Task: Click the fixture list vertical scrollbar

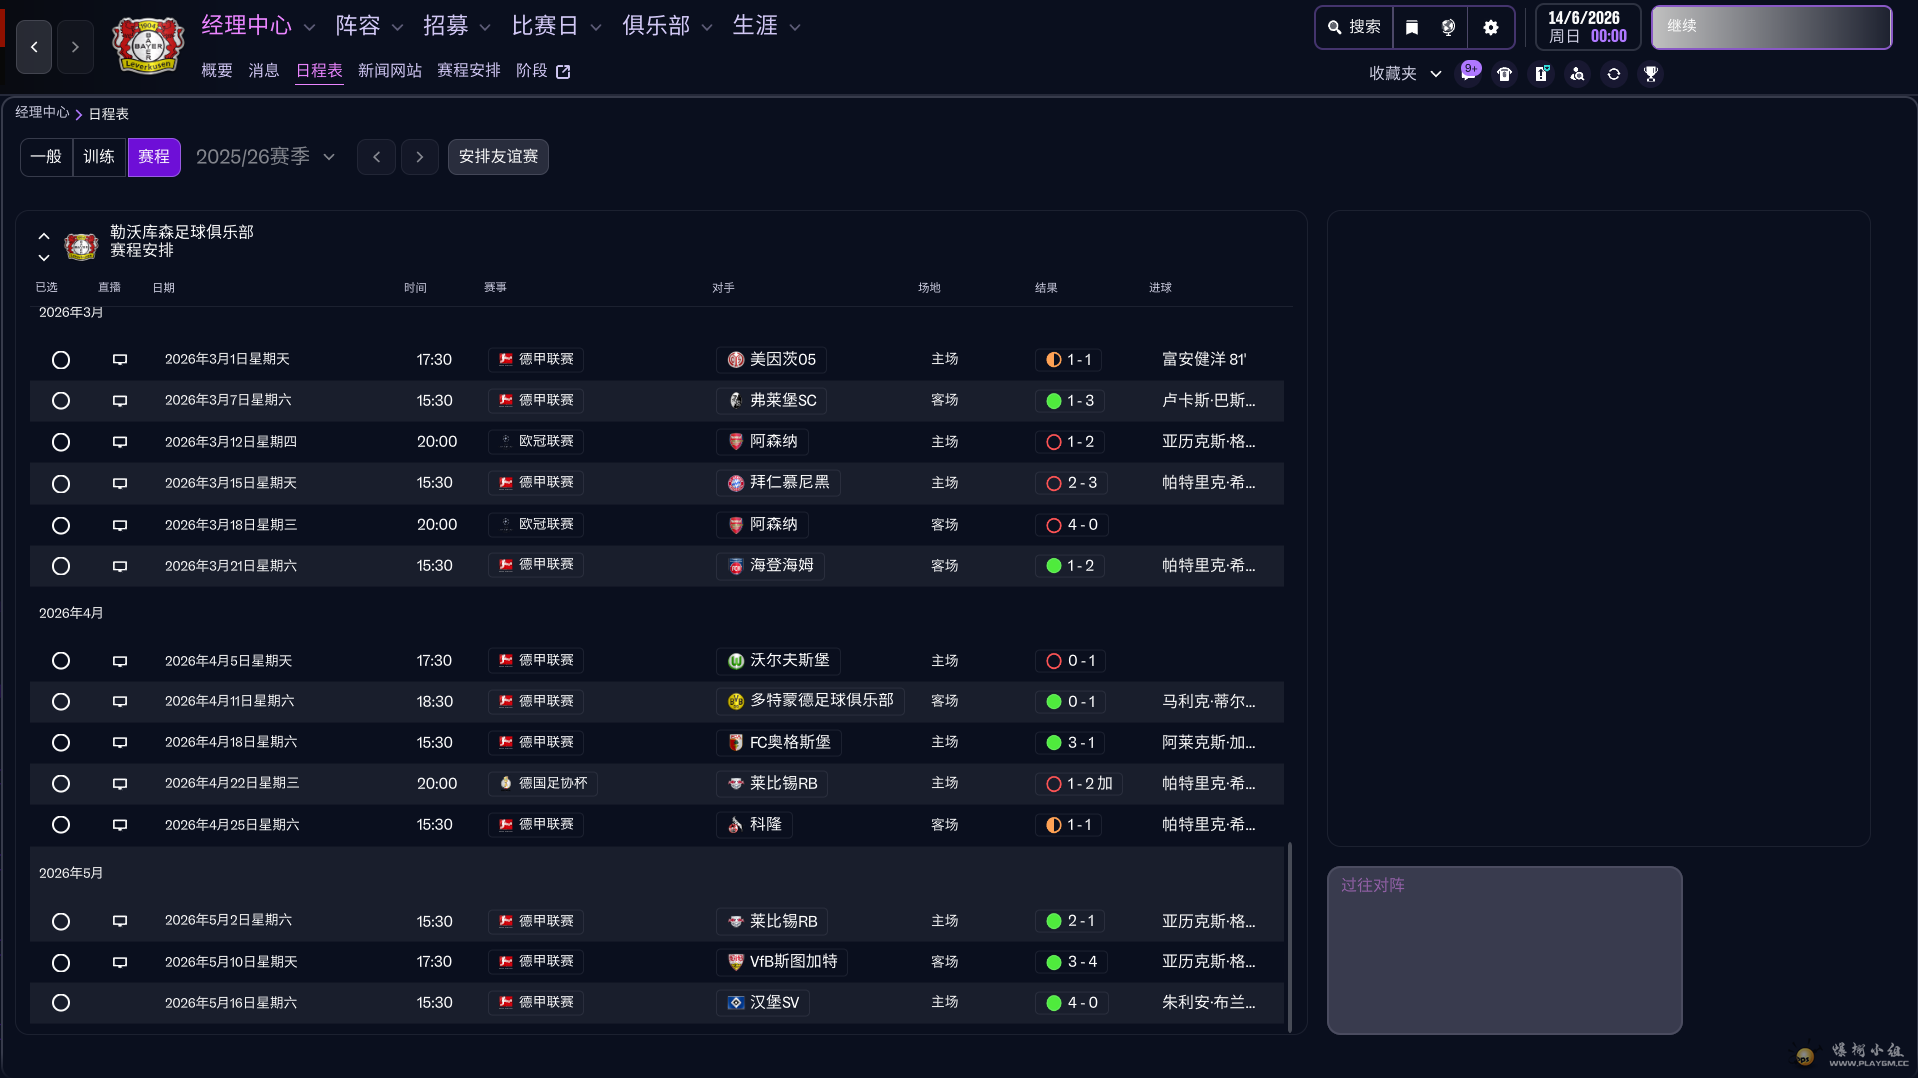Action: [x=1289, y=935]
